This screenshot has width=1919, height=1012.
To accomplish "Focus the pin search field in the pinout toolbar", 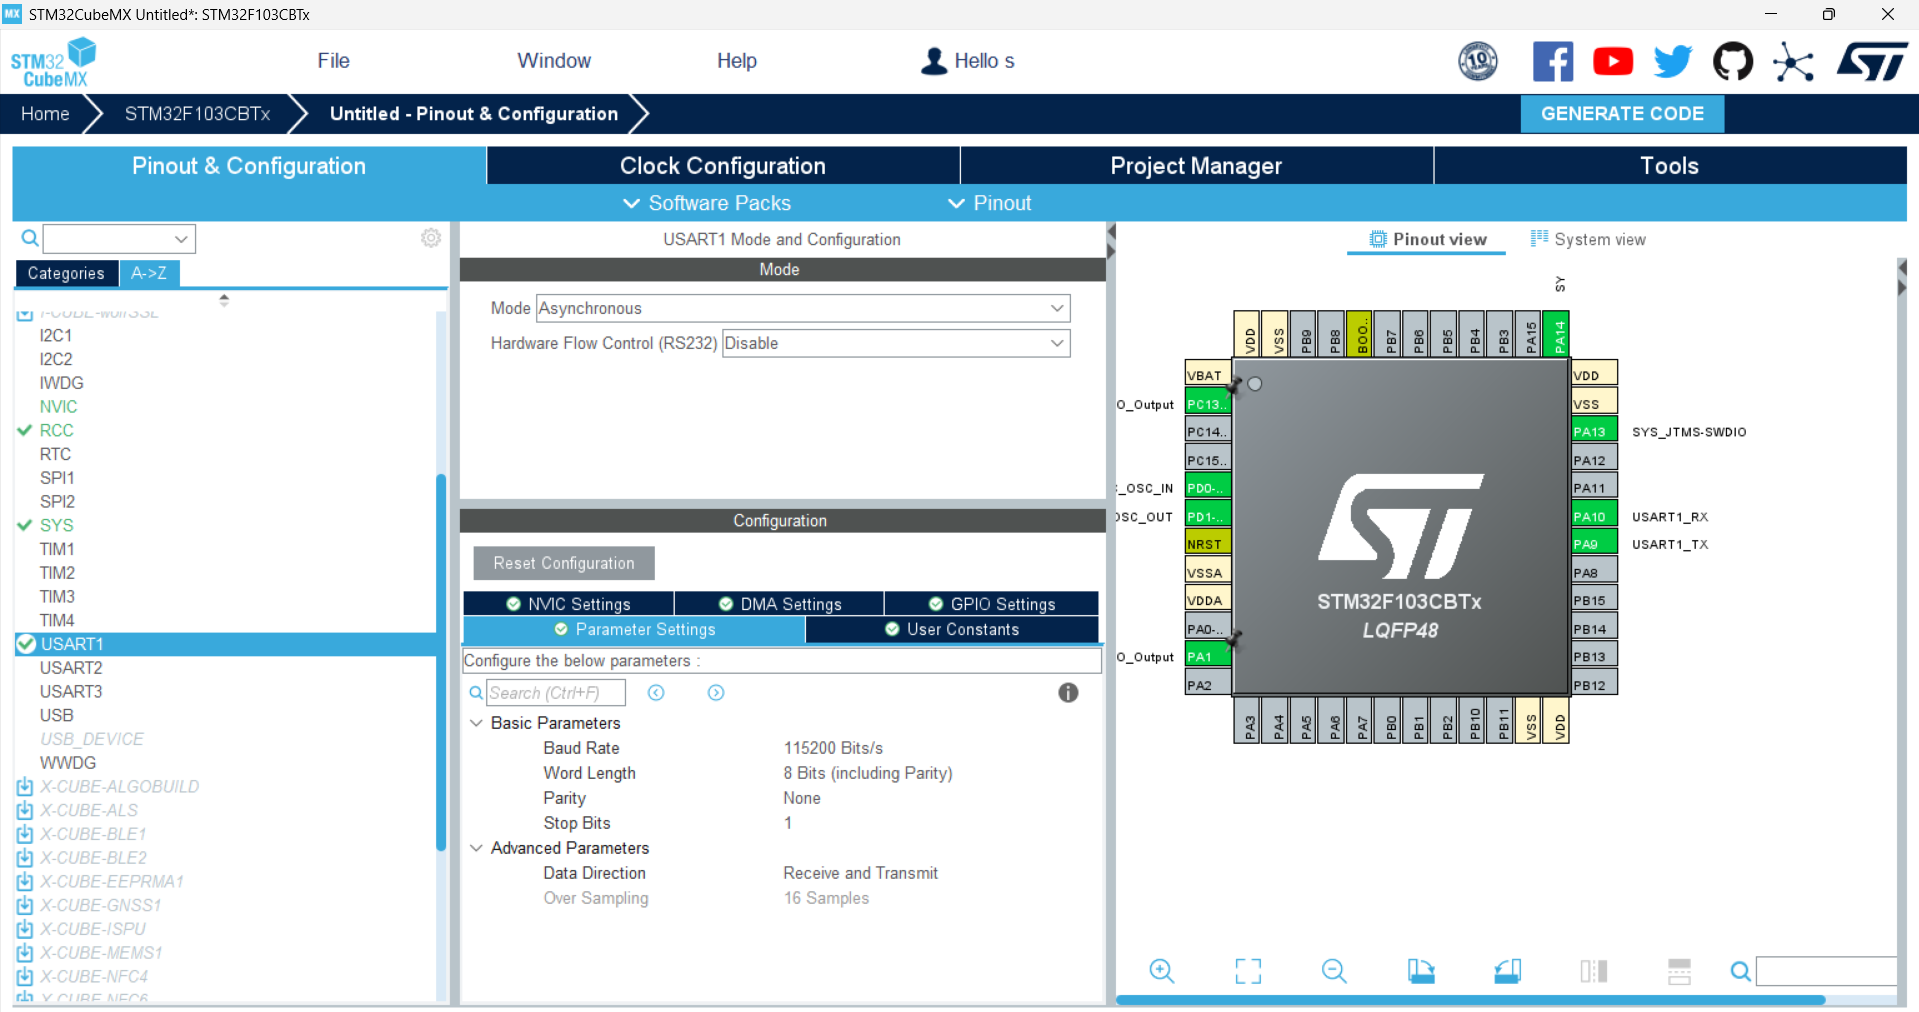I will [1826, 971].
